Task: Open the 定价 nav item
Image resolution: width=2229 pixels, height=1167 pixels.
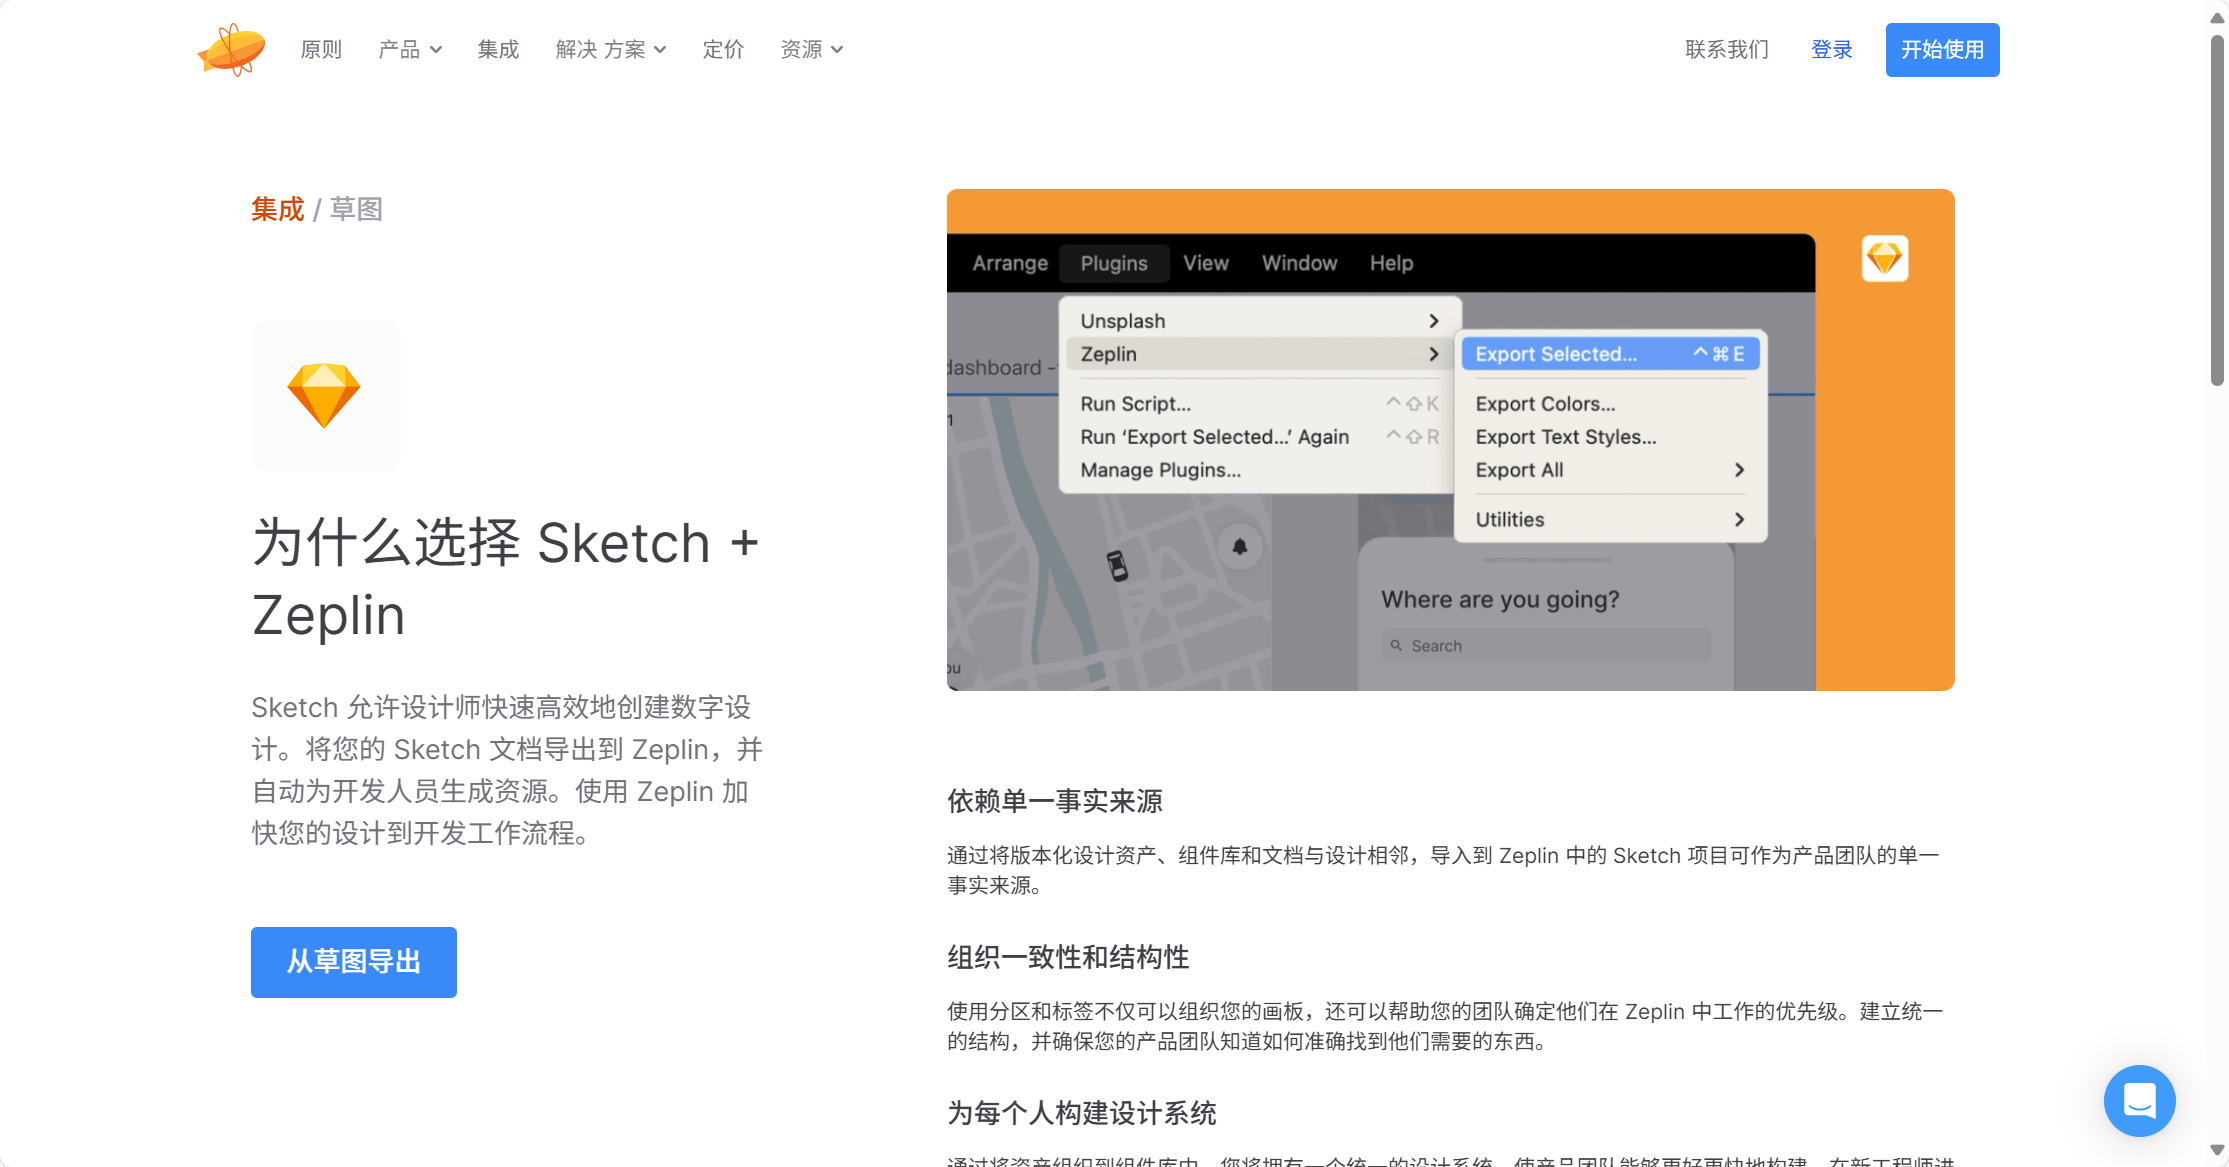Action: 723,50
